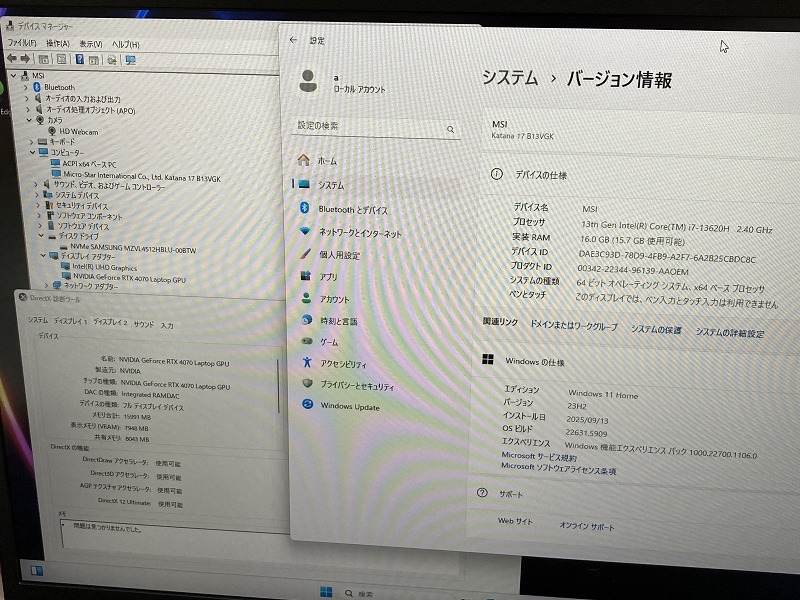
Task: Open ファイル(F) menu in Device Manager
Action: (x=22, y=43)
